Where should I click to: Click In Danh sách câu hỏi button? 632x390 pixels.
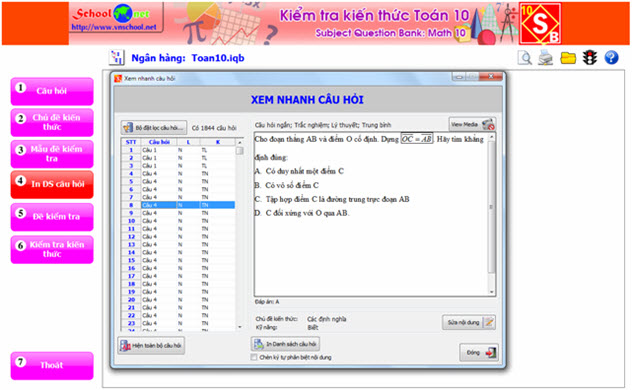coord(285,344)
